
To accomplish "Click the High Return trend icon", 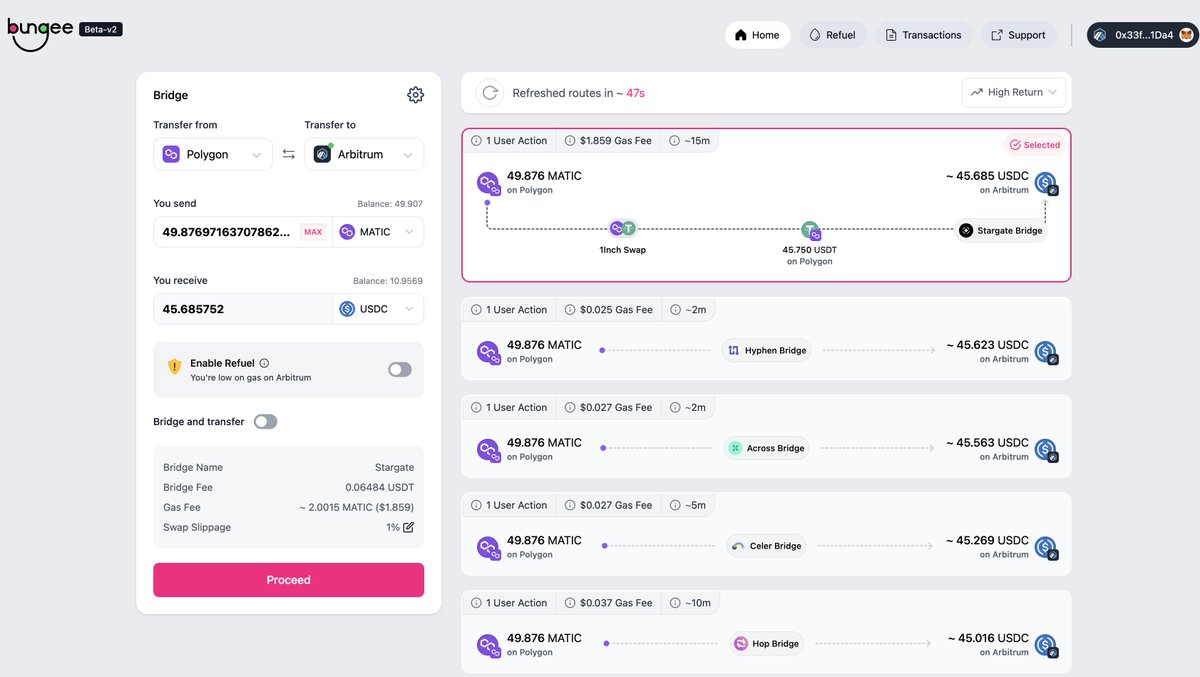I will (977, 92).
